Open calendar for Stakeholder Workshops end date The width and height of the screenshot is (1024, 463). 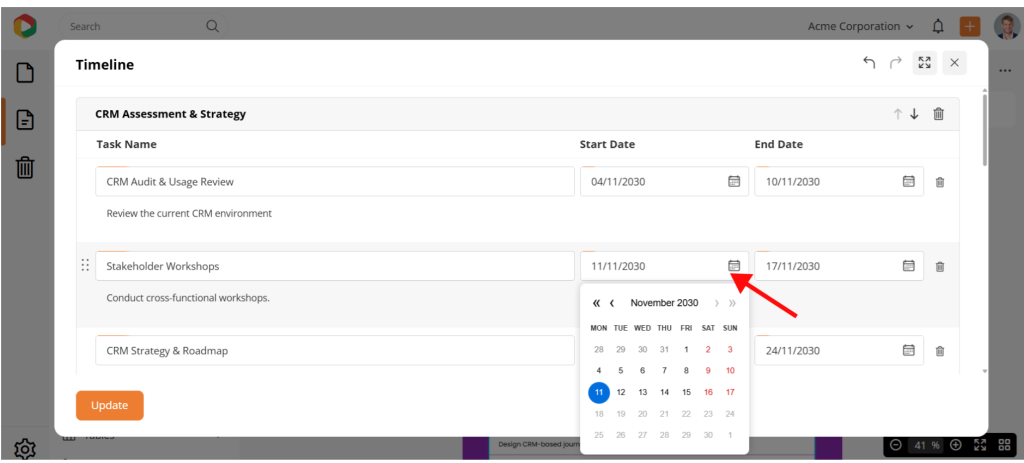pyautogui.click(x=908, y=266)
